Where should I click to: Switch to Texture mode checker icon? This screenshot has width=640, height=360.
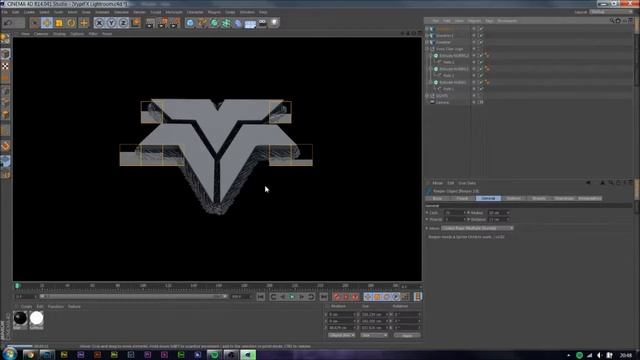click(5, 66)
